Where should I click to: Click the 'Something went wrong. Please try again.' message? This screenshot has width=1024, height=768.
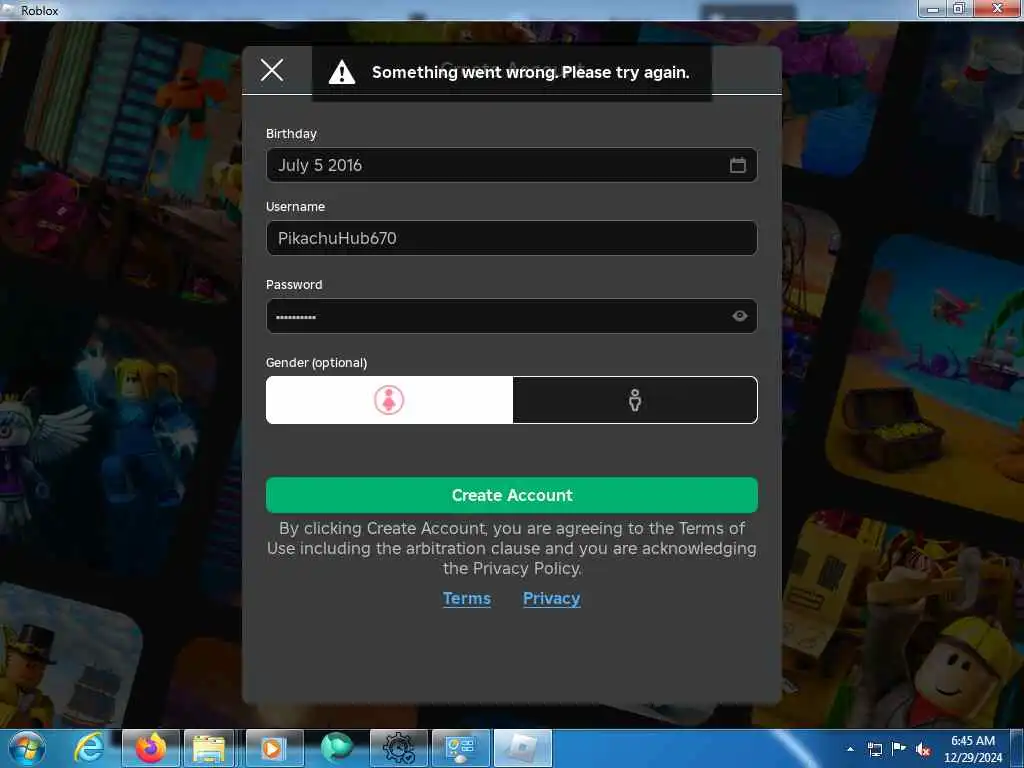click(530, 72)
